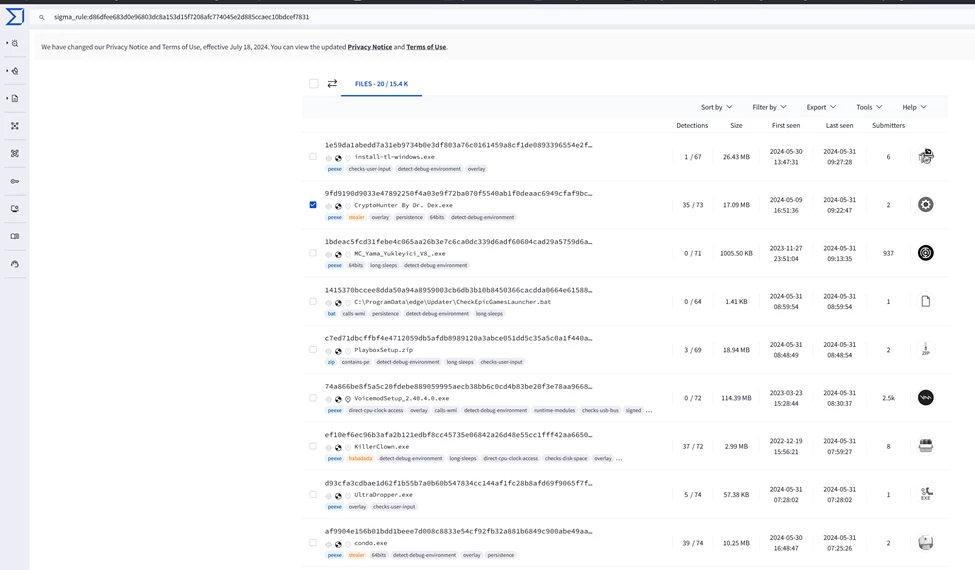
Task: Click the EXE icon for UltraDropper.exe
Action: coord(925,494)
